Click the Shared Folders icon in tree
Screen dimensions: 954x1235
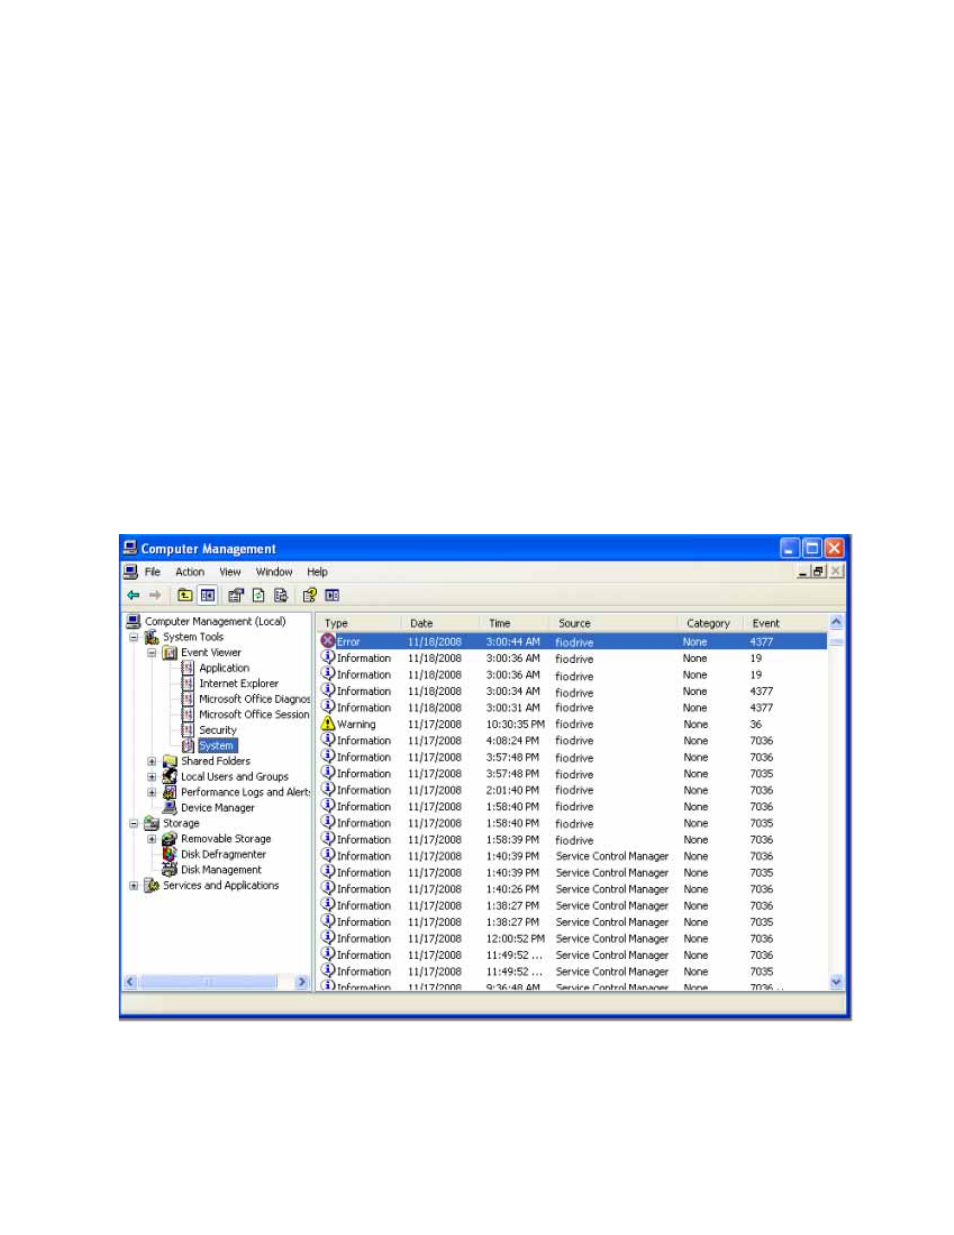pyautogui.click(x=170, y=761)
